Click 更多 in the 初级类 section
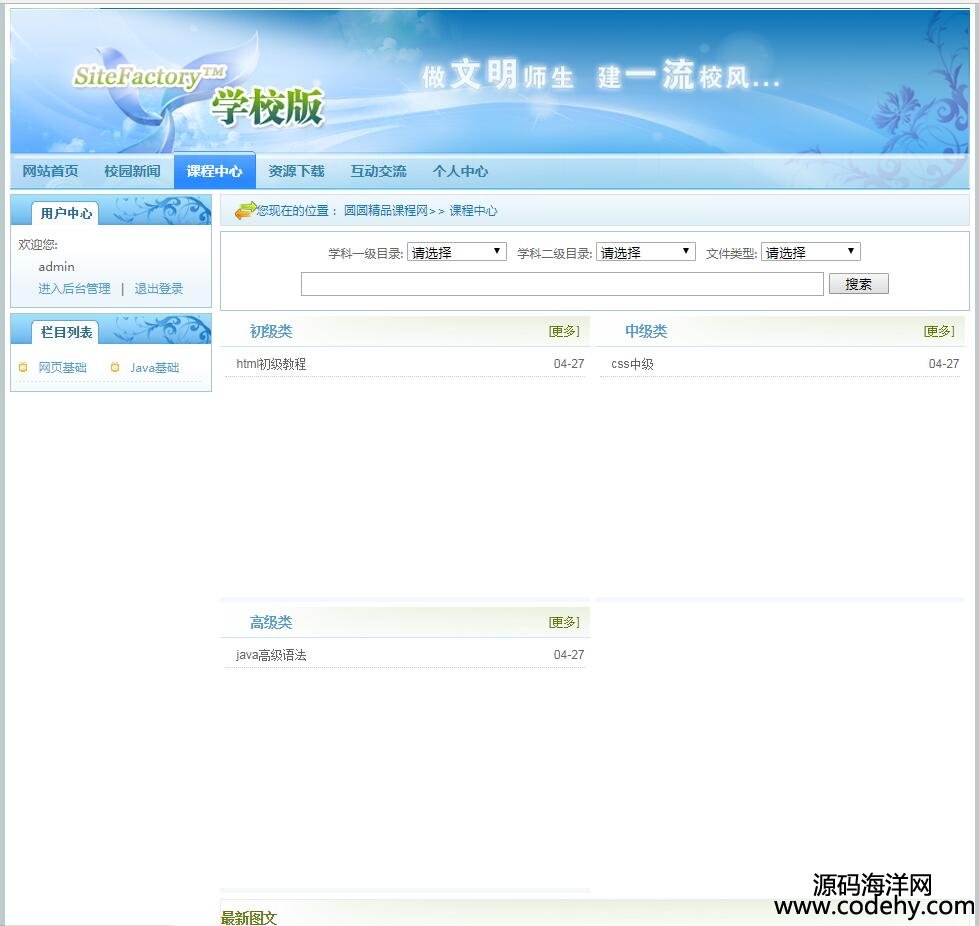Viewport: 979px width, 926px height. coord(564,331)
